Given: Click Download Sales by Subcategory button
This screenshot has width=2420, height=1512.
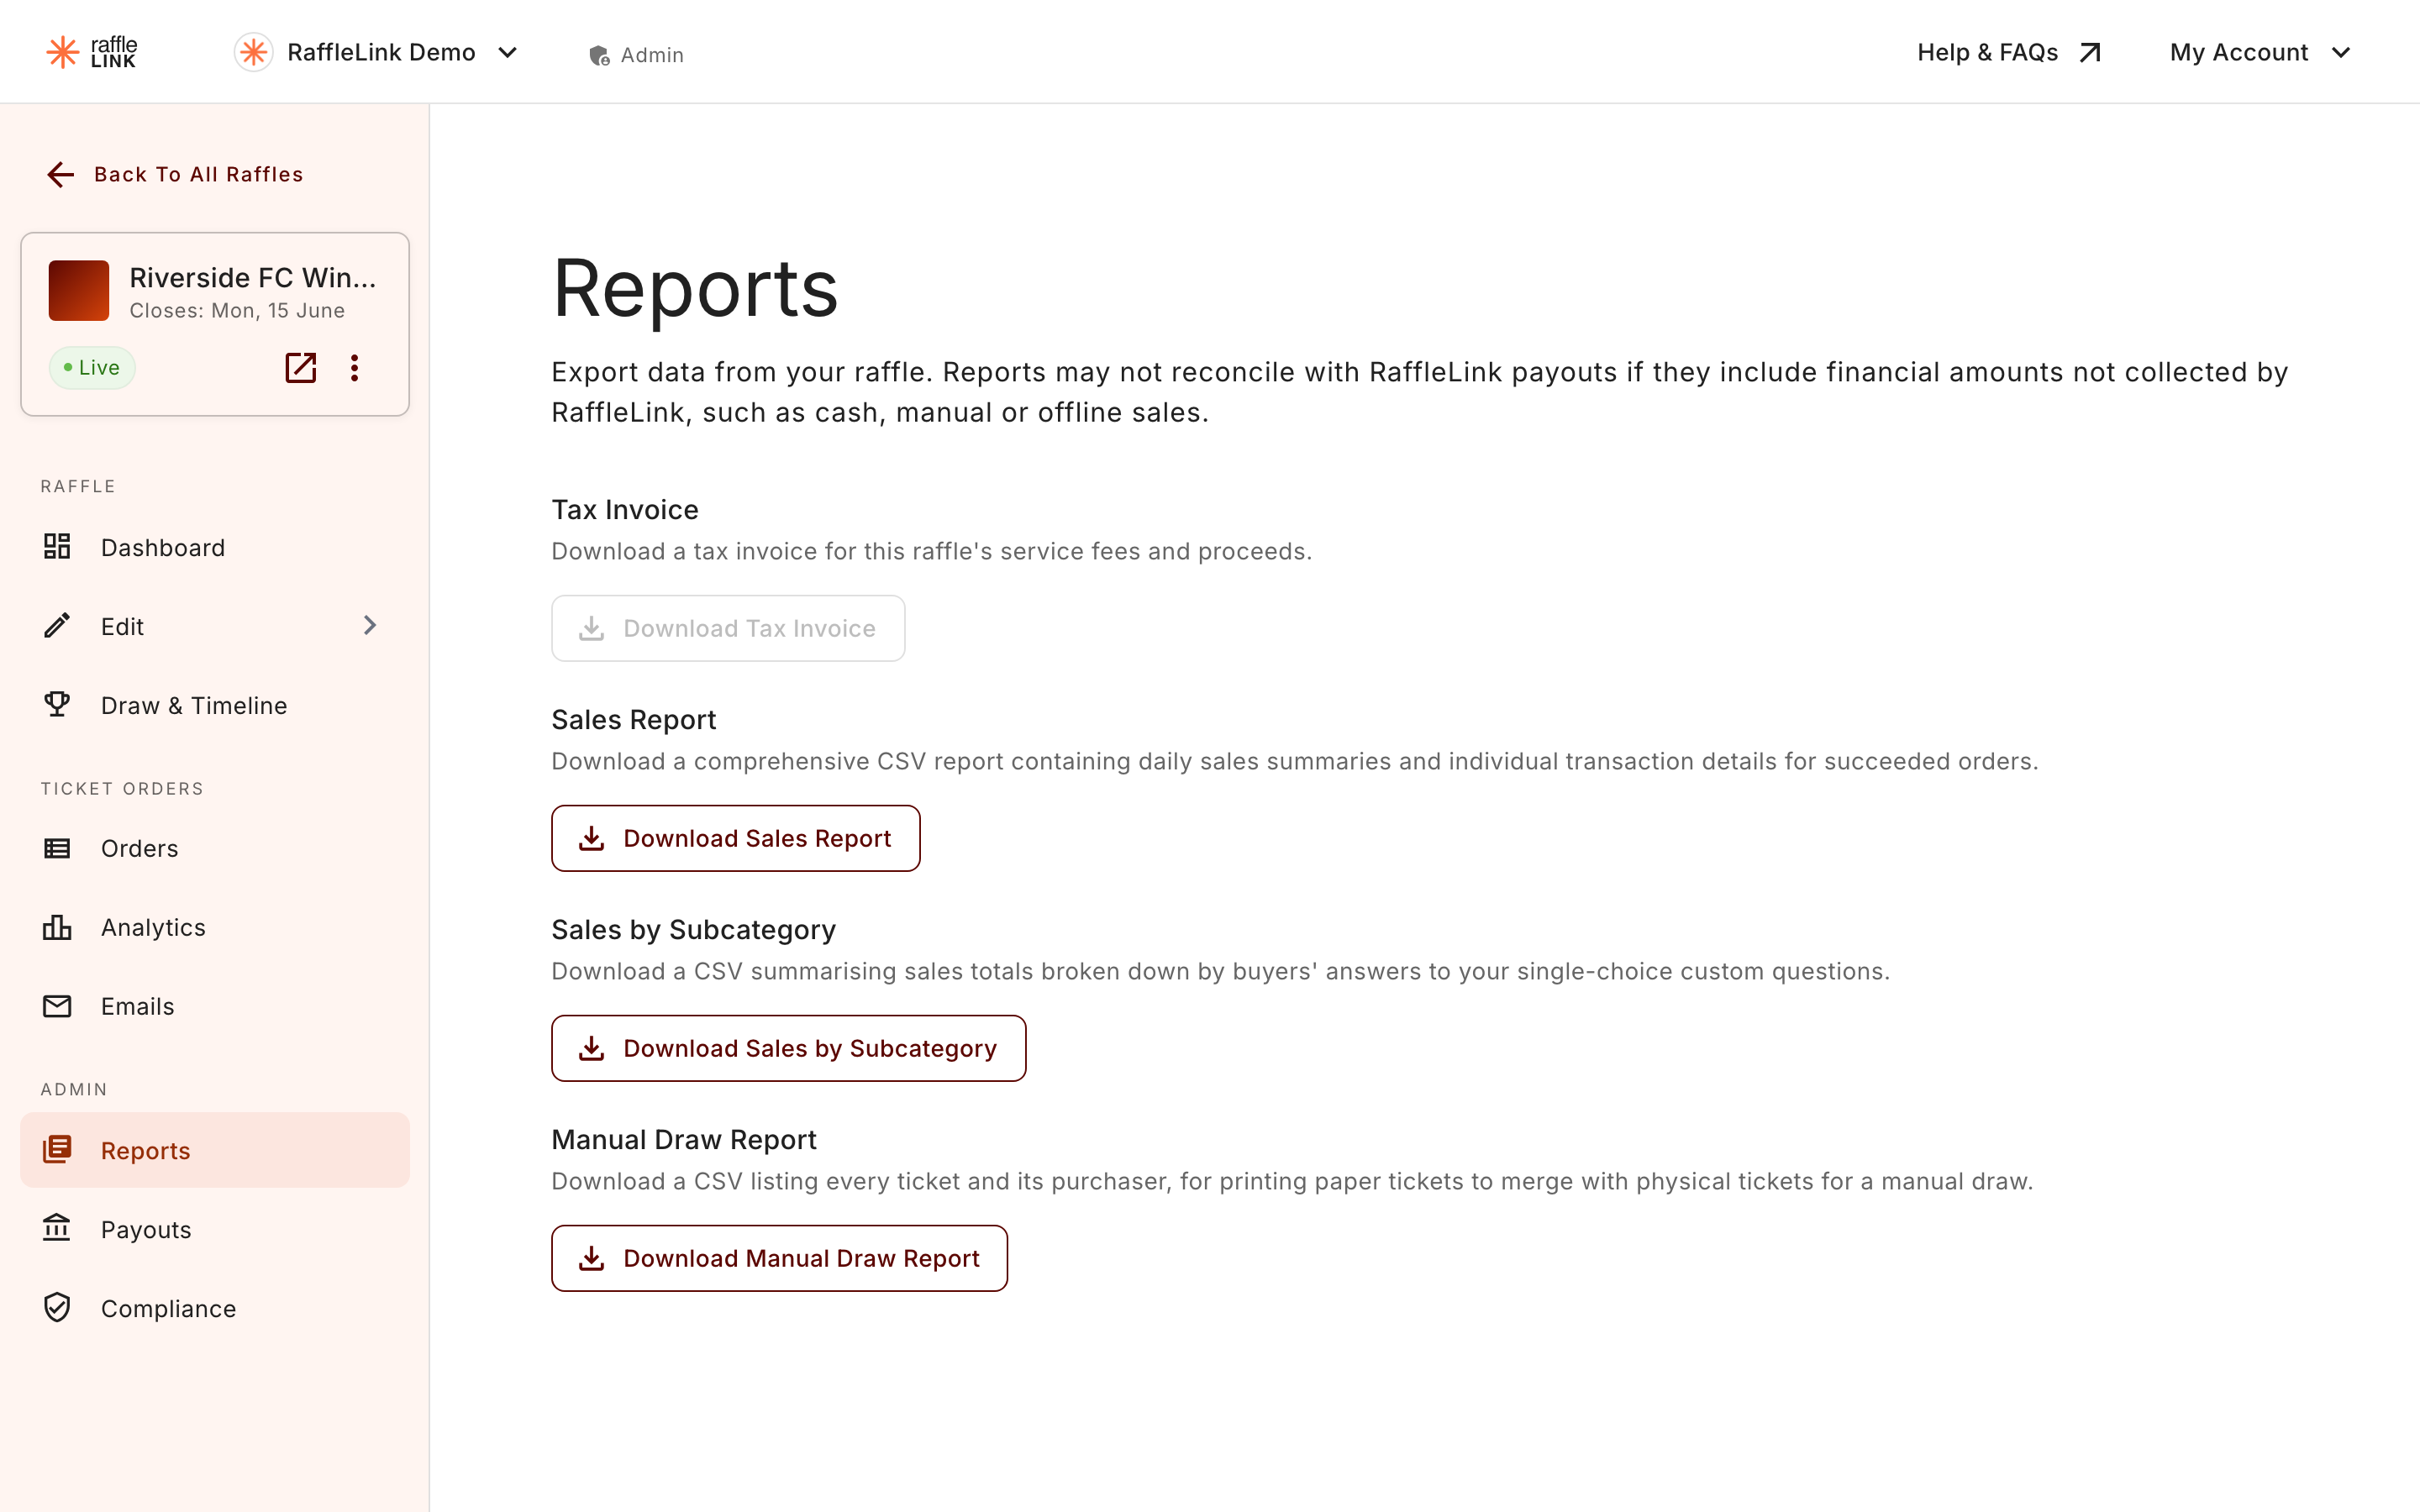Looking at the screenshot, I should coord(788,1048).
